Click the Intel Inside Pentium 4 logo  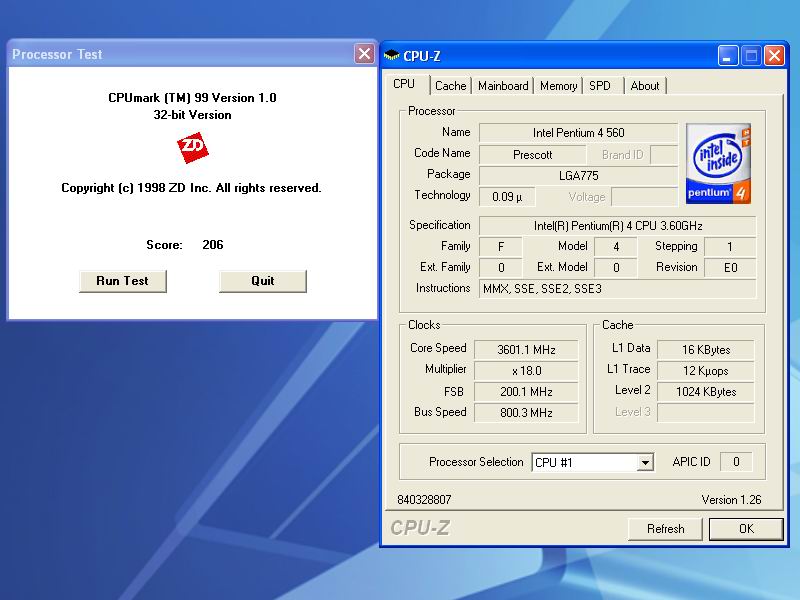718,163
